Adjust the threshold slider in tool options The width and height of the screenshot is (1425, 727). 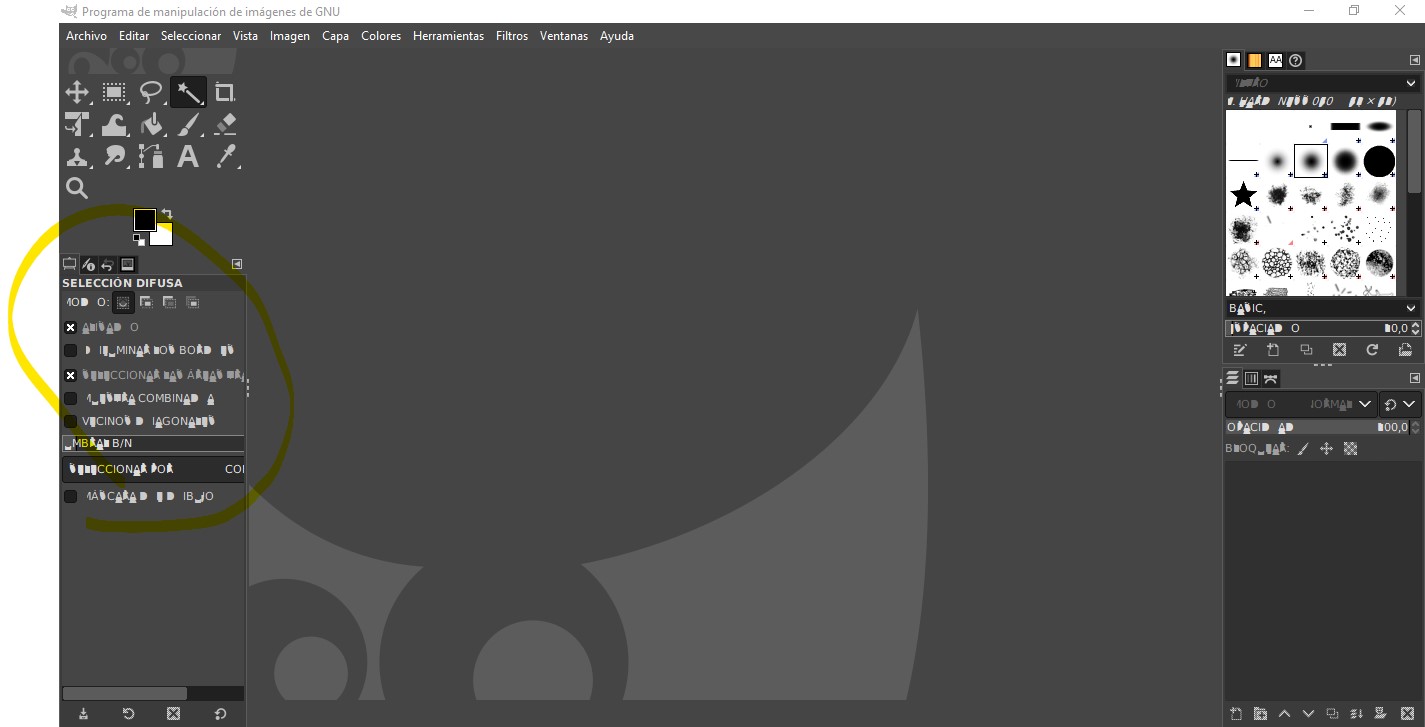[153, 443]
